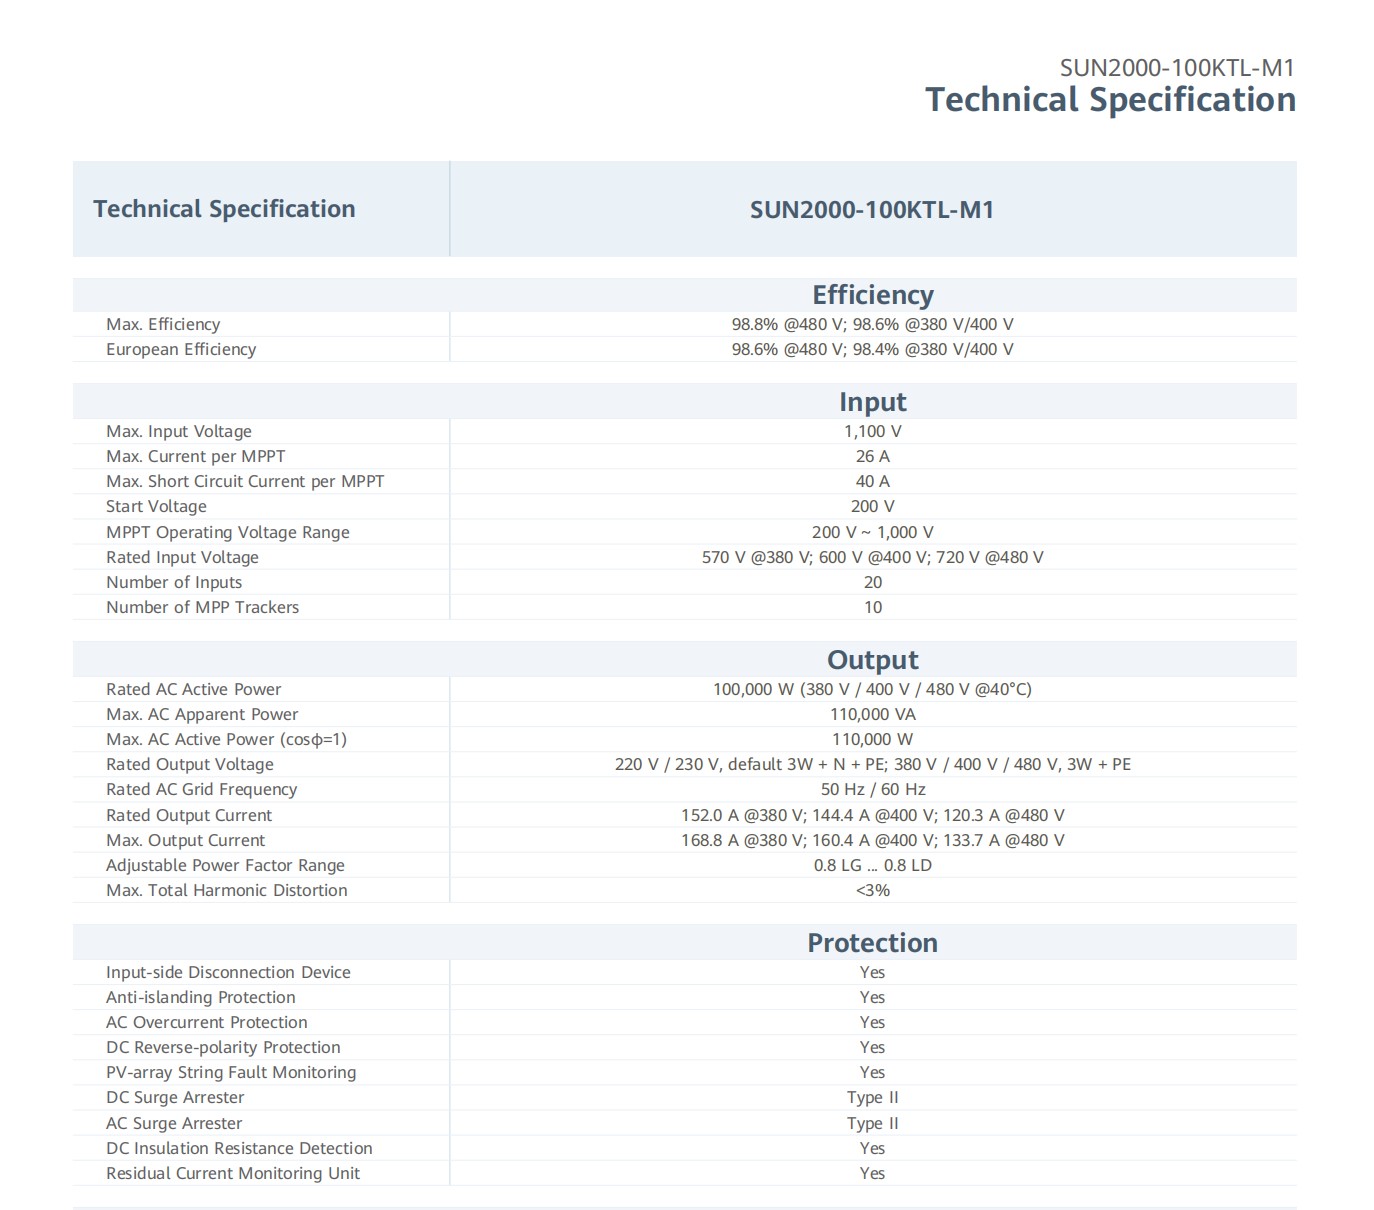Select the 'SUN2000-100KTL-M1' table column header

pos(872,210)
